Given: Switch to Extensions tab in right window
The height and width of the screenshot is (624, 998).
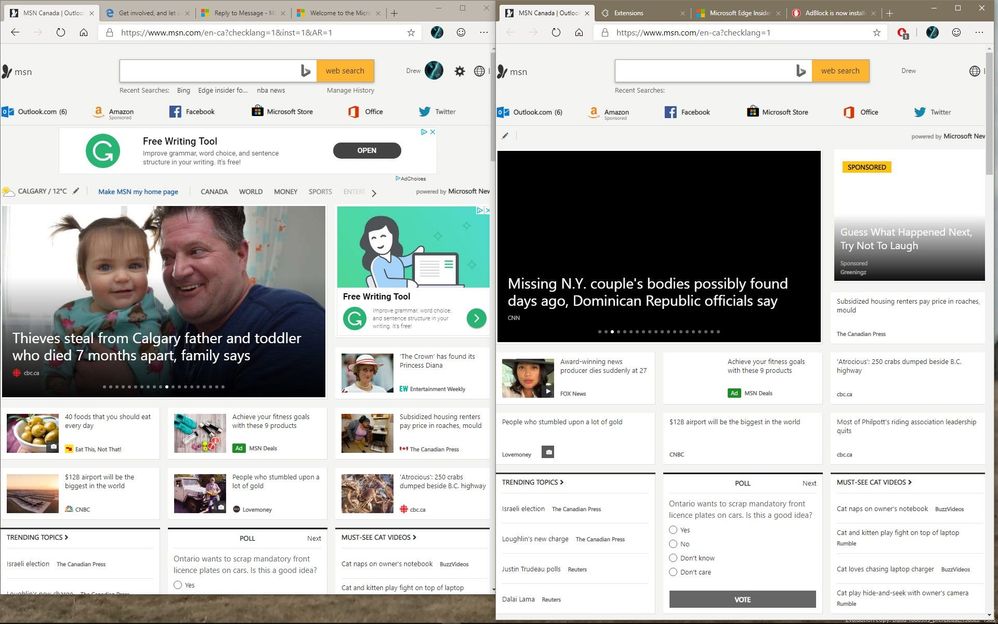Looking at the screenshot, I should click(643, 13).
